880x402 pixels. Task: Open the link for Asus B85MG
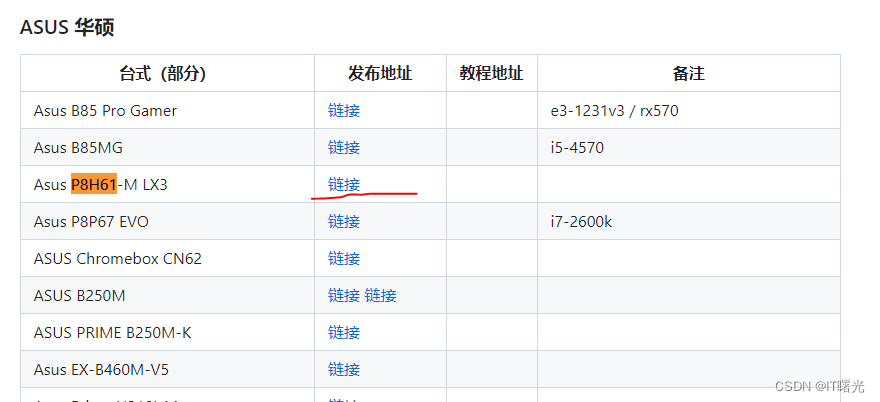tap(343, 148)
